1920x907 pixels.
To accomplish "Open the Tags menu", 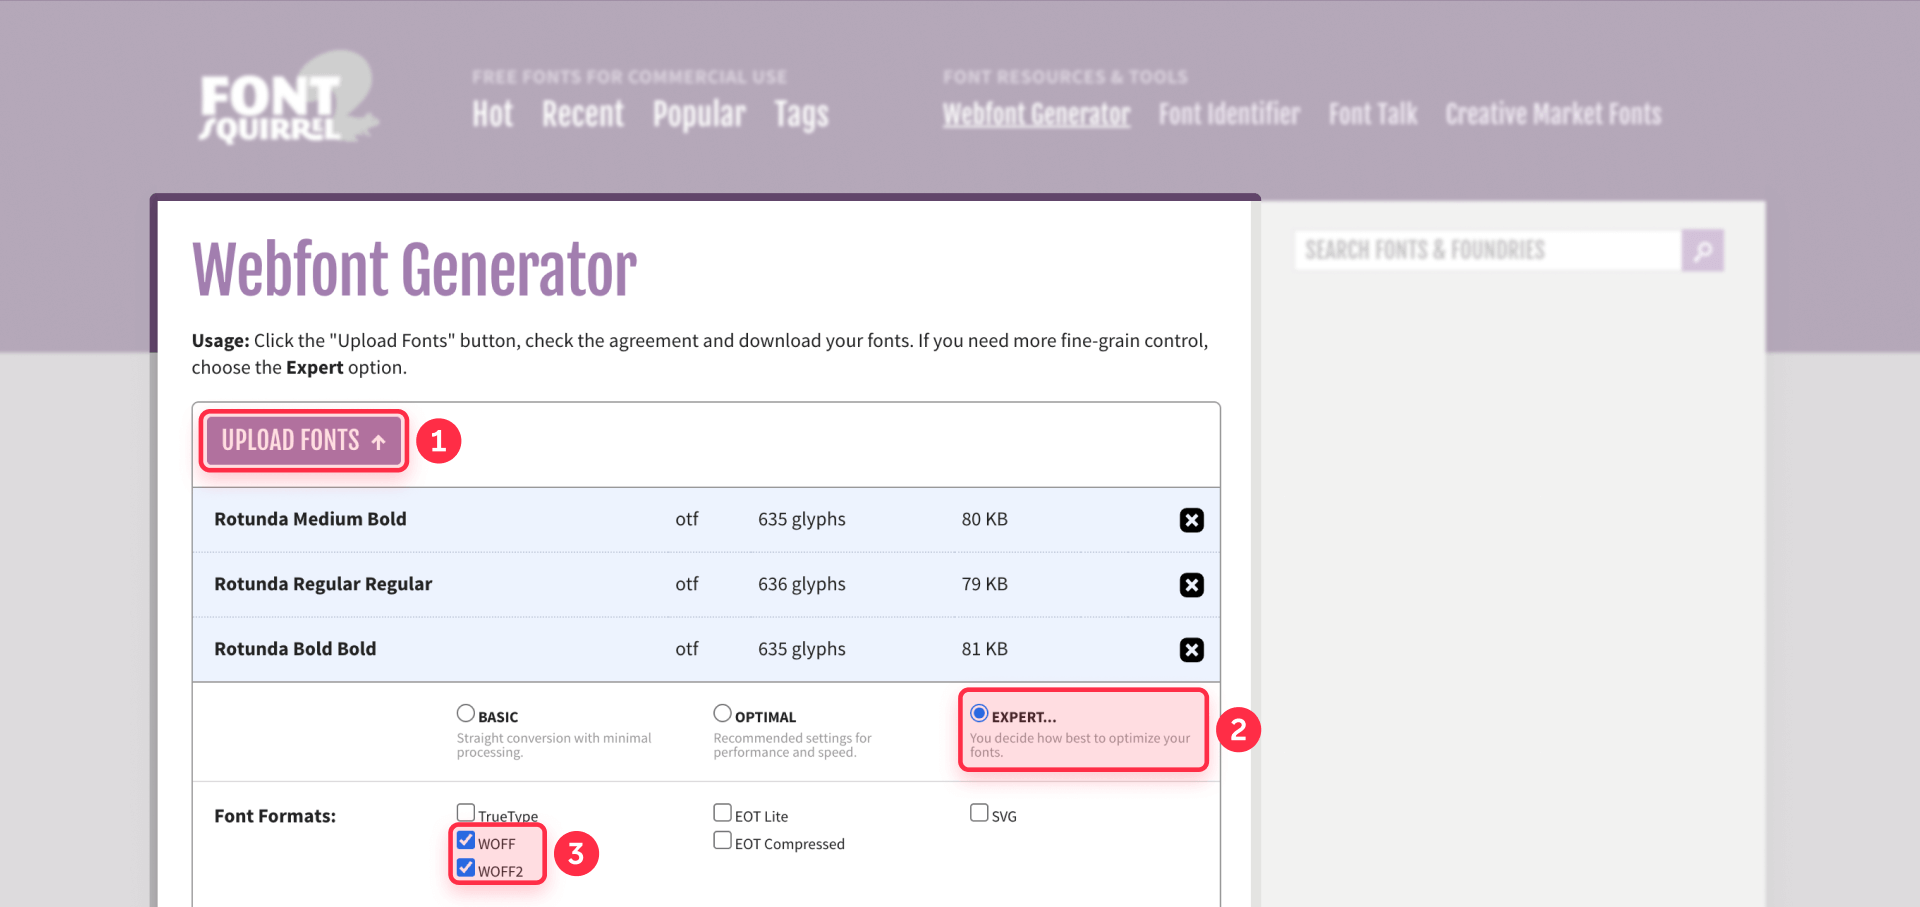I will tap(801, 114).
